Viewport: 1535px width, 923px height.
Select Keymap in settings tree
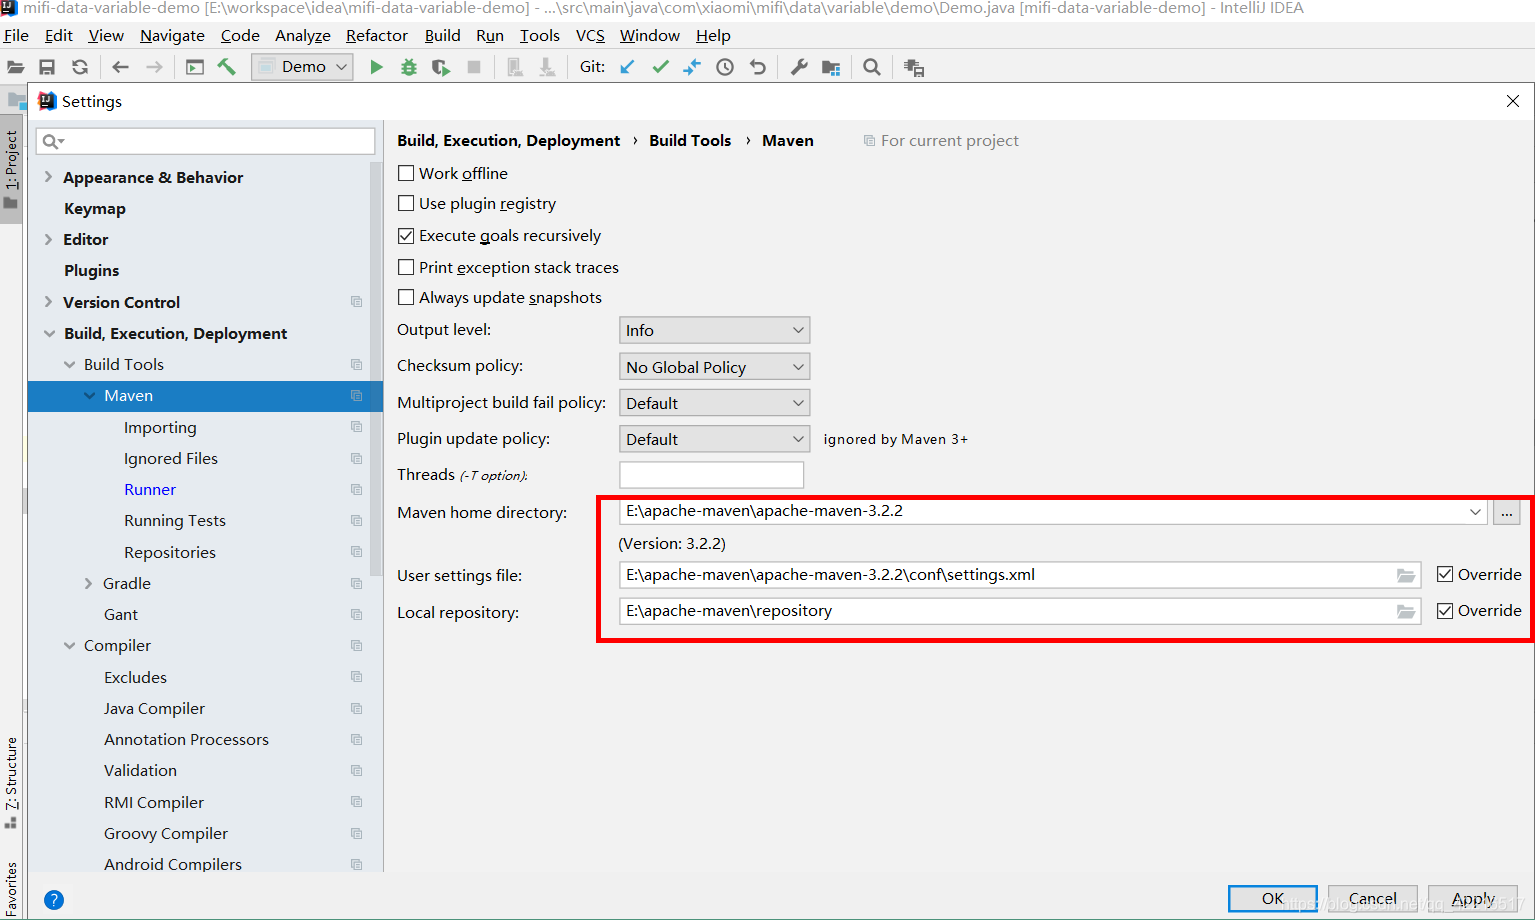(x=95, y=208)
